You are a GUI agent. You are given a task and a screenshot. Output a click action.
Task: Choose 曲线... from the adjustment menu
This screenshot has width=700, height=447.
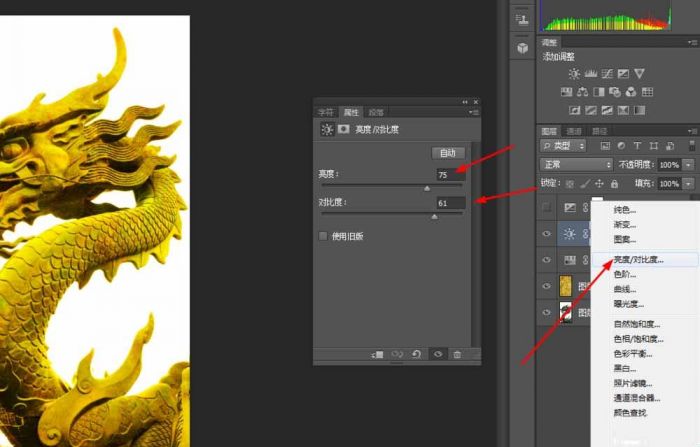[x=625, y=289]
